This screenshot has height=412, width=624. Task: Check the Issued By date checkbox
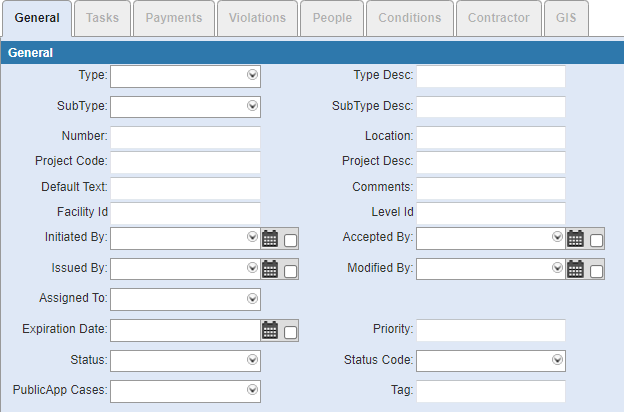click(x=291, y=271)
